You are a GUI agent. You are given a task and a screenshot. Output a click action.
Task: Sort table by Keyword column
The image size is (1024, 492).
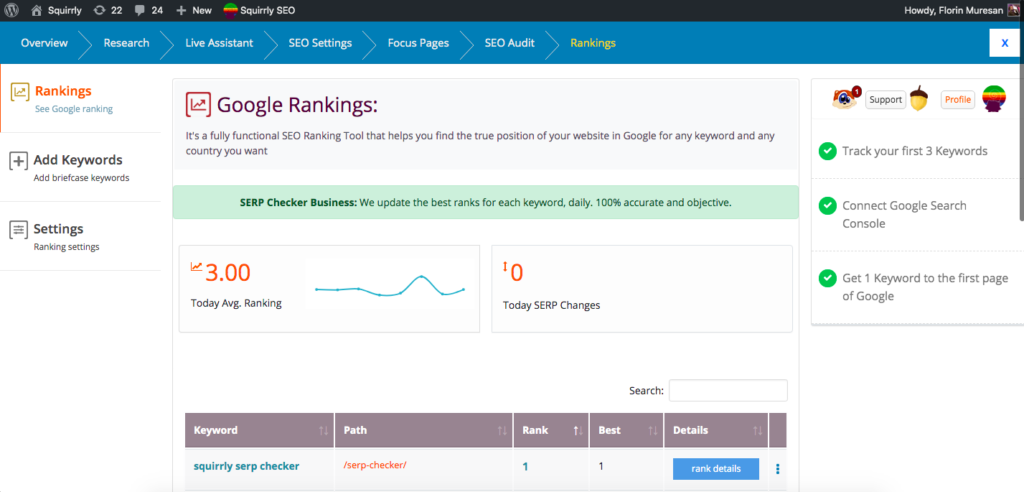259,431
